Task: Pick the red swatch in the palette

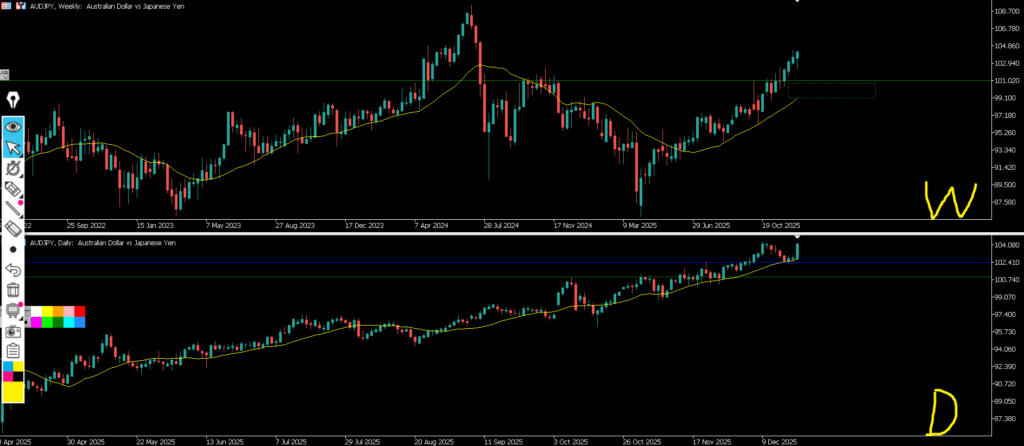Action: pos(80,312)
